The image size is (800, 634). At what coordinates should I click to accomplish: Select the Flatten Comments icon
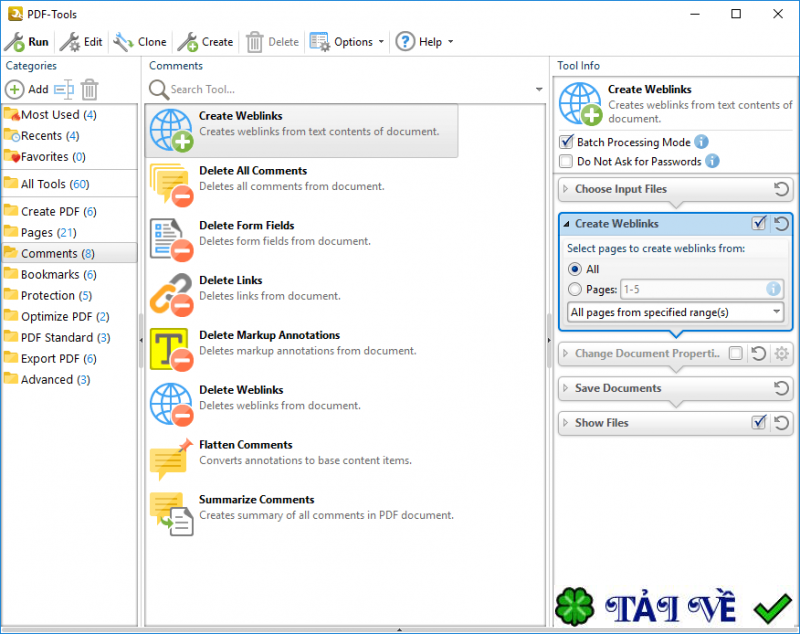(x=171, y=459)
